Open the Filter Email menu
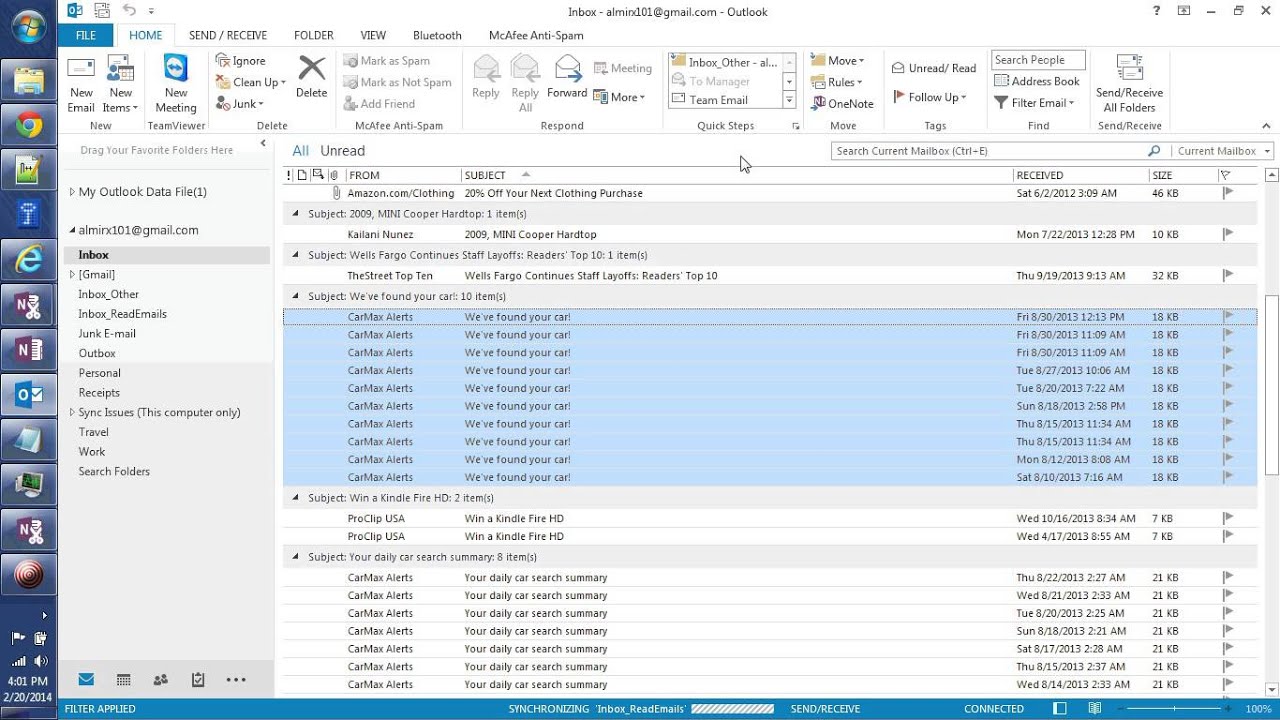Image resolution: width=1280 pixels, height=720 pixels. [x=1035, y=103]
